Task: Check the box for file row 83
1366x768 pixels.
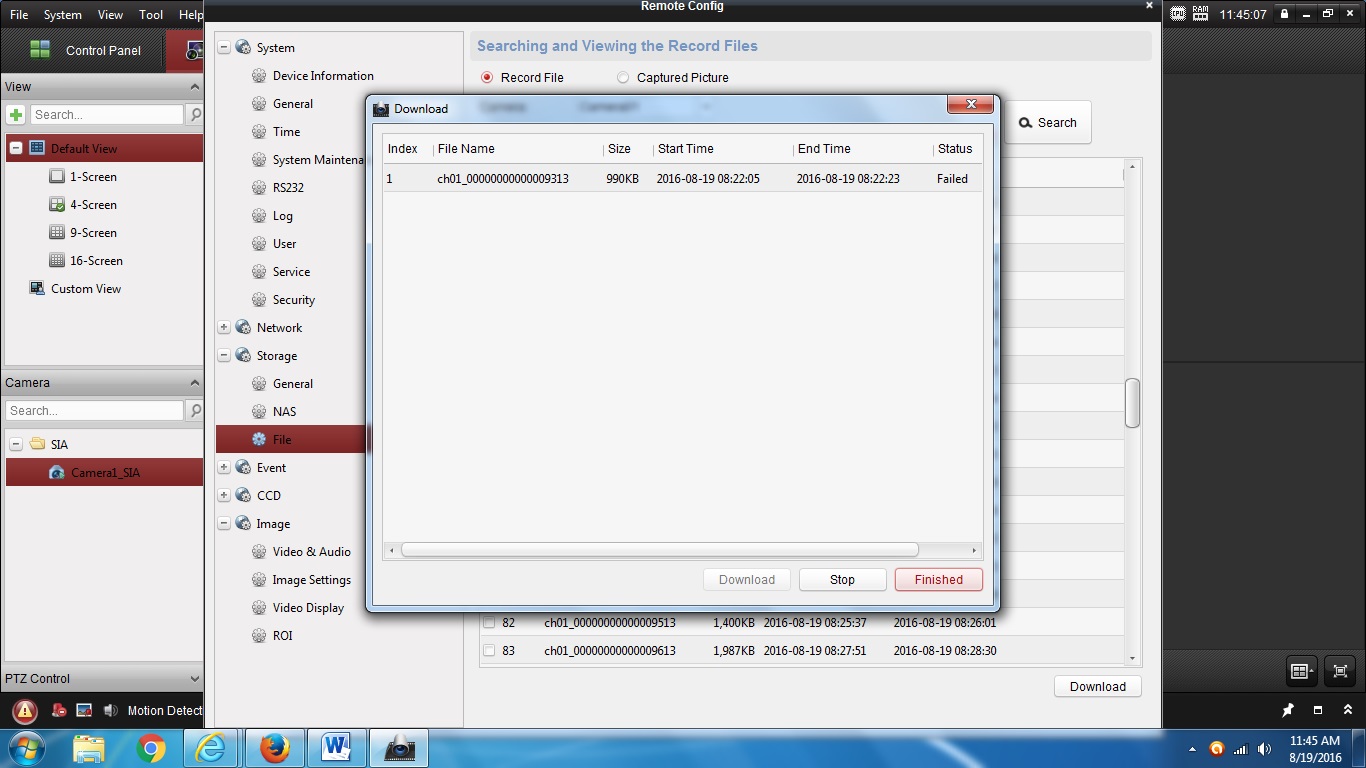Action: point(489,651)
